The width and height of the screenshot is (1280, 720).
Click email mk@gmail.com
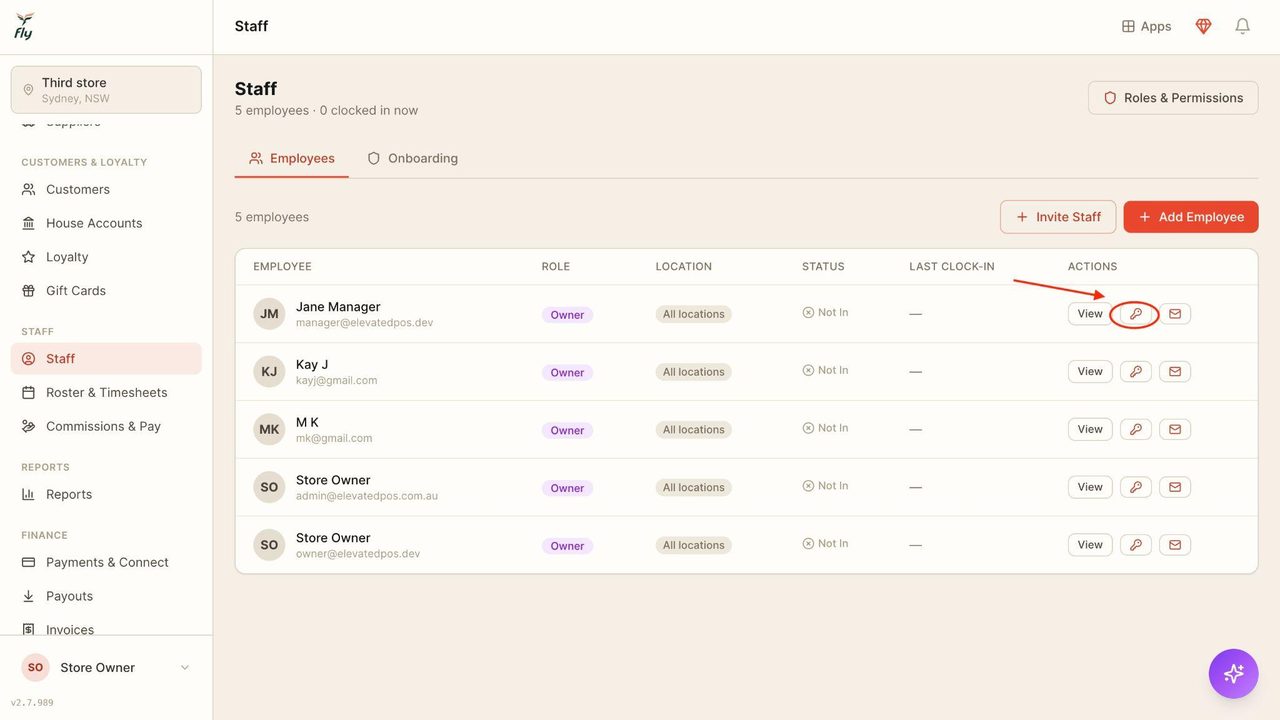(334, 439)
